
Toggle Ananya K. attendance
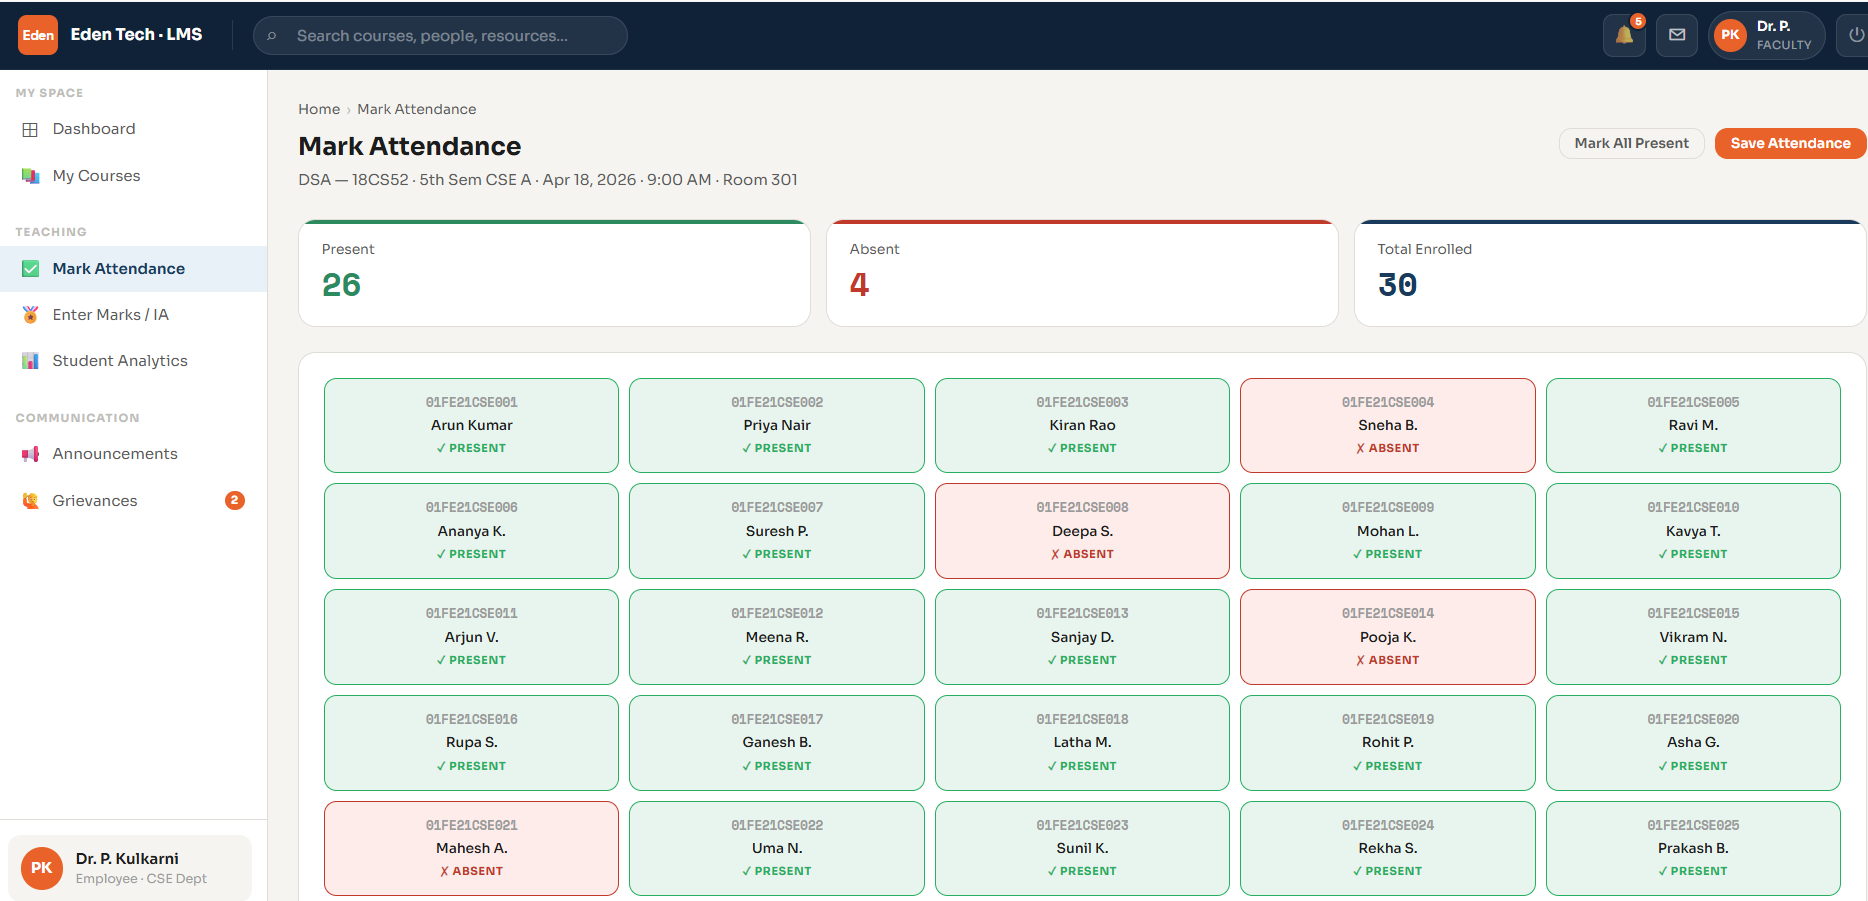coord(471,531)
